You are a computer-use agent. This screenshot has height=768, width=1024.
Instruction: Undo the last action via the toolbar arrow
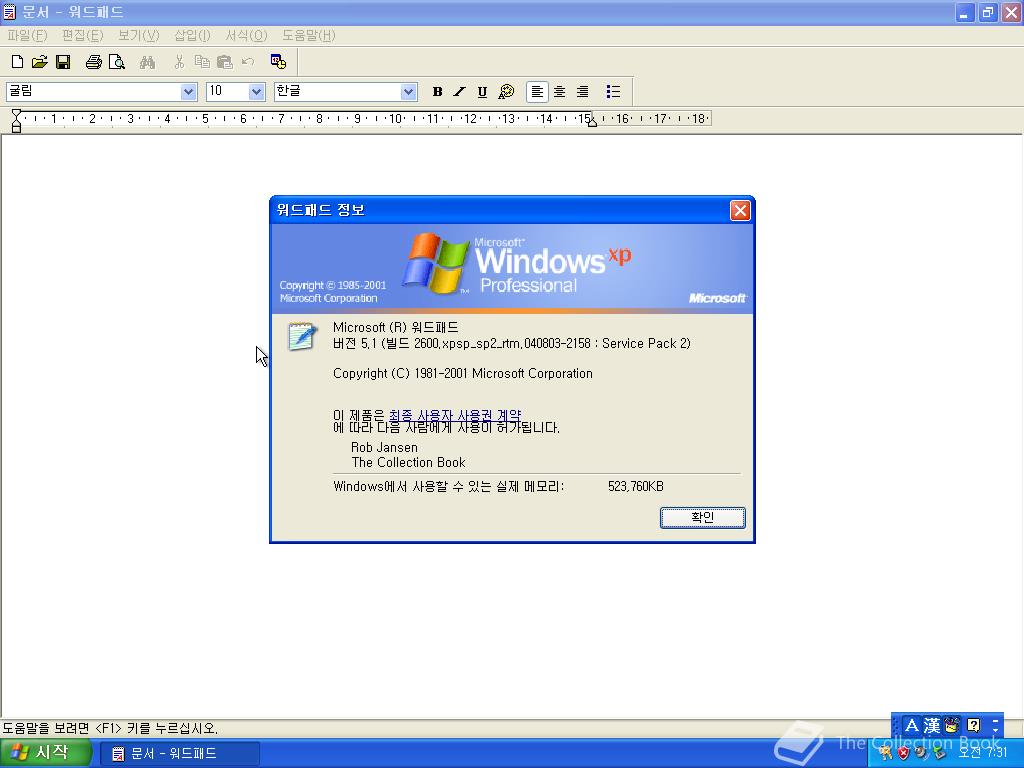248,62
